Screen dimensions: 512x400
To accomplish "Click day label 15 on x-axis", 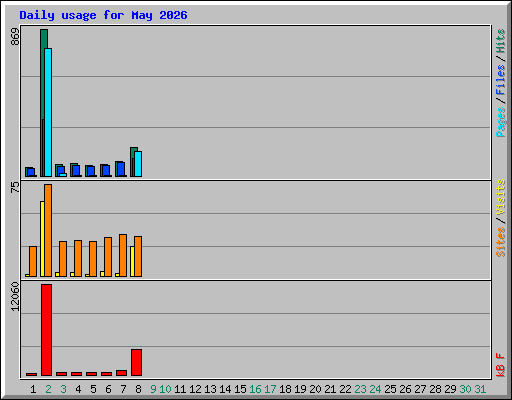I will (240, 389).
